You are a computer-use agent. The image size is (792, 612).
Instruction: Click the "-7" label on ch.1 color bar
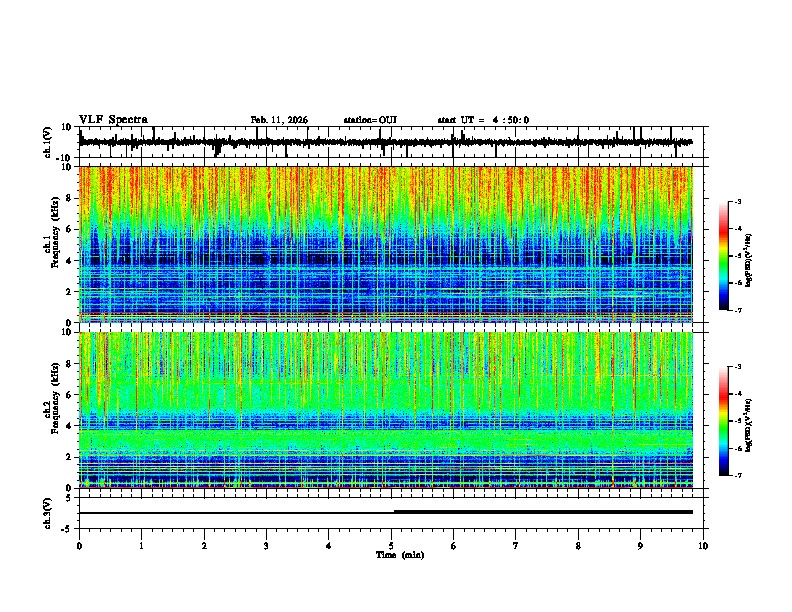[x=738, y=310]
